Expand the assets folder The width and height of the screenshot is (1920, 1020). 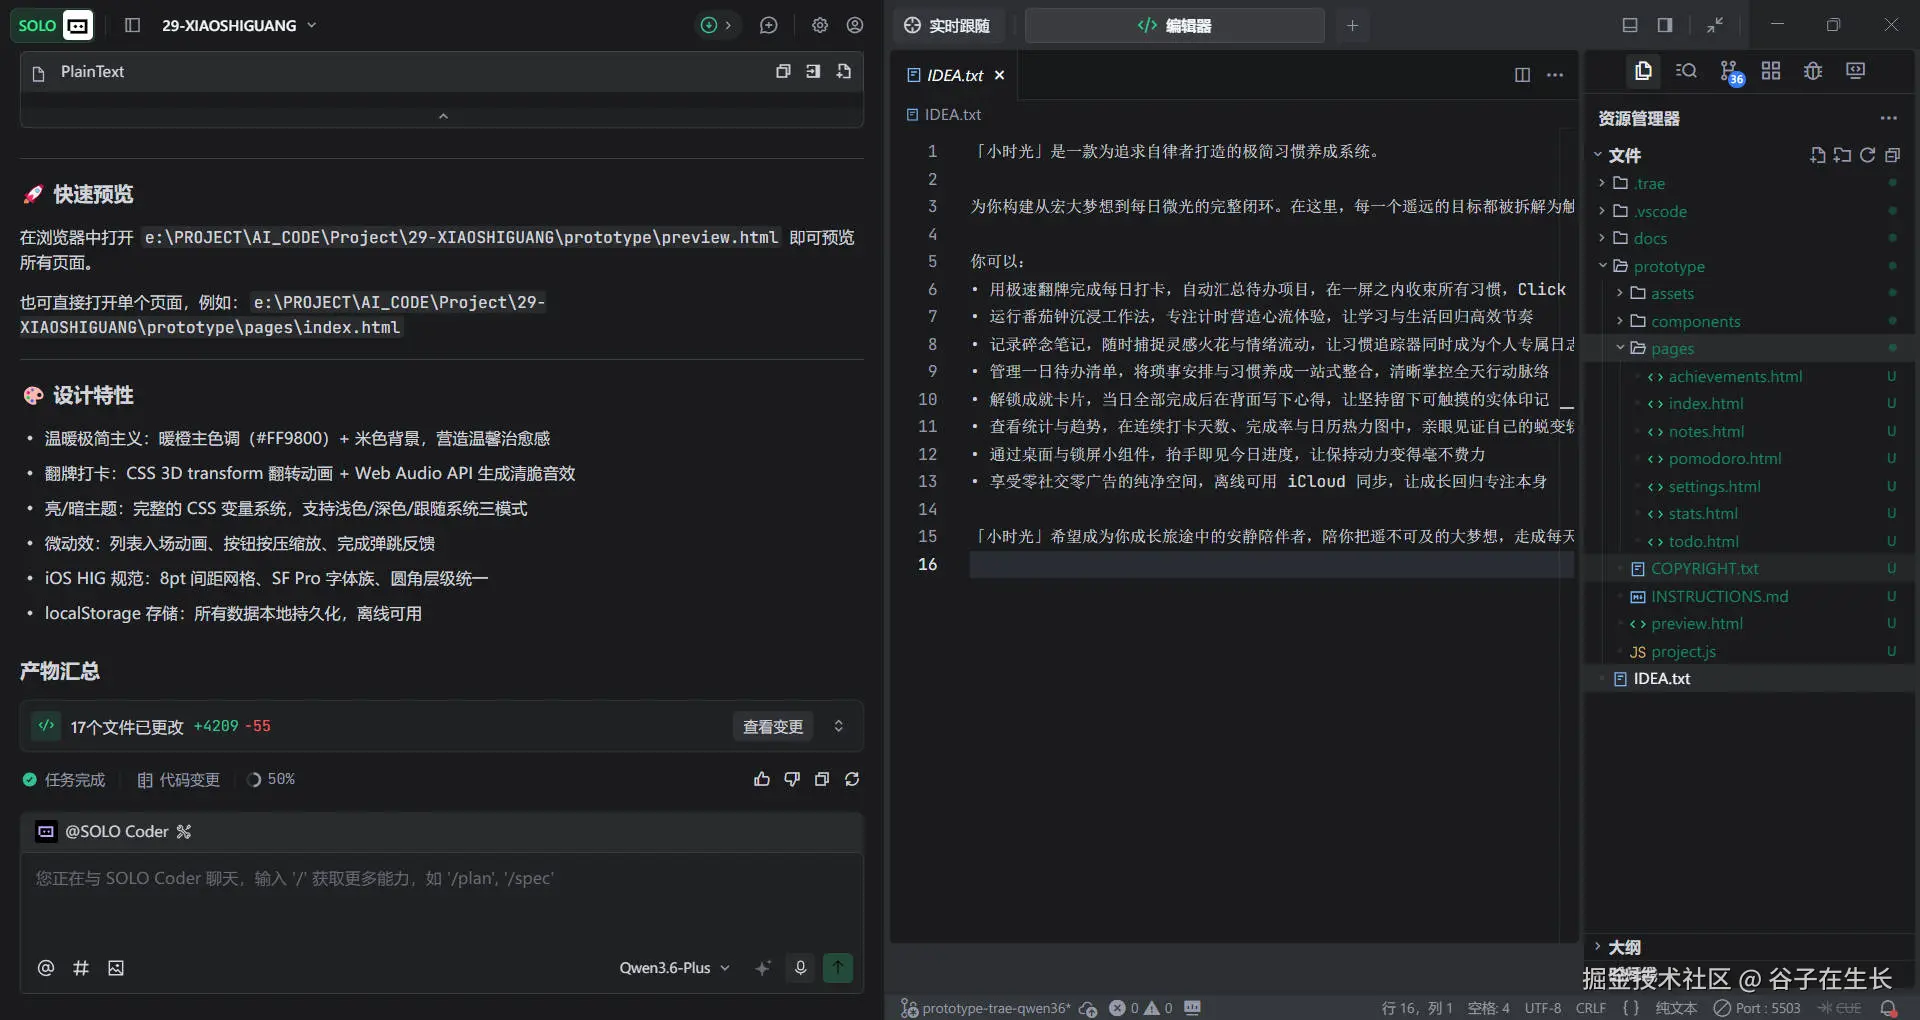pyautogui.click(x=1671, y=293)
